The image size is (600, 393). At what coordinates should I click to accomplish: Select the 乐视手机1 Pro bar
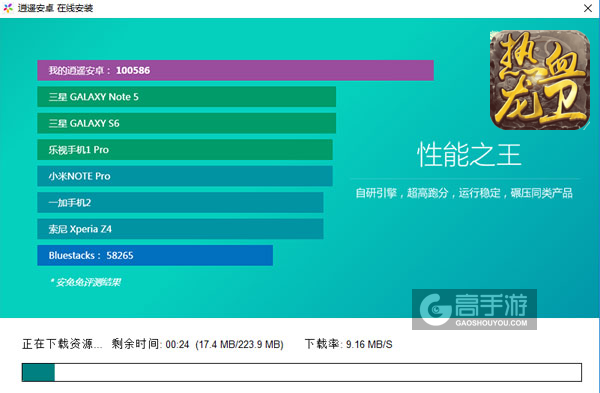[x=185, y=150]
